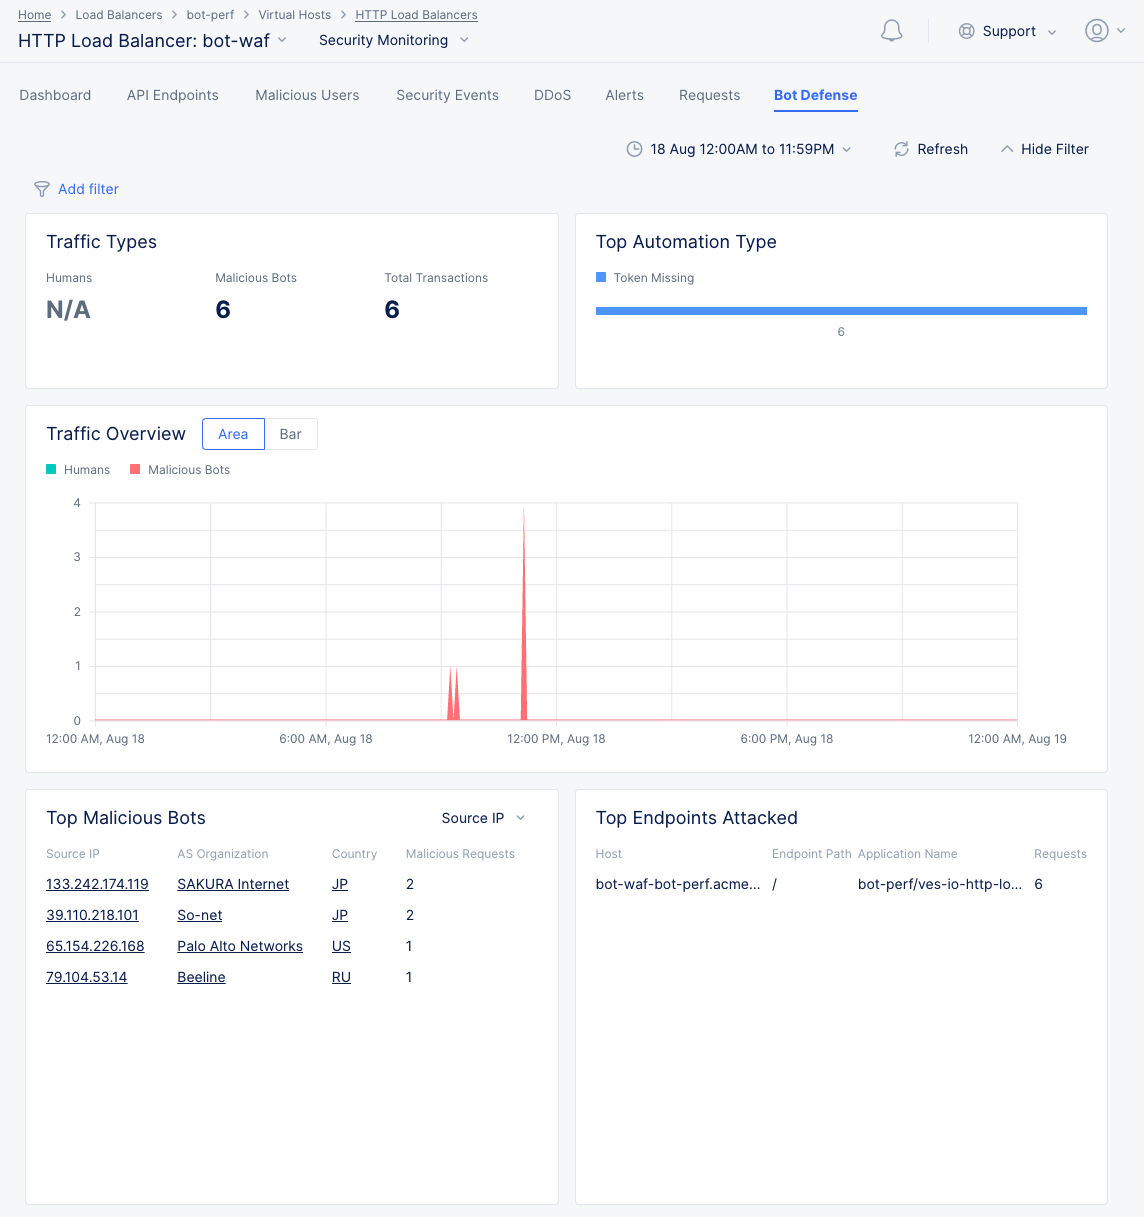Click the Add filter funnel icon

click(41, 189)
